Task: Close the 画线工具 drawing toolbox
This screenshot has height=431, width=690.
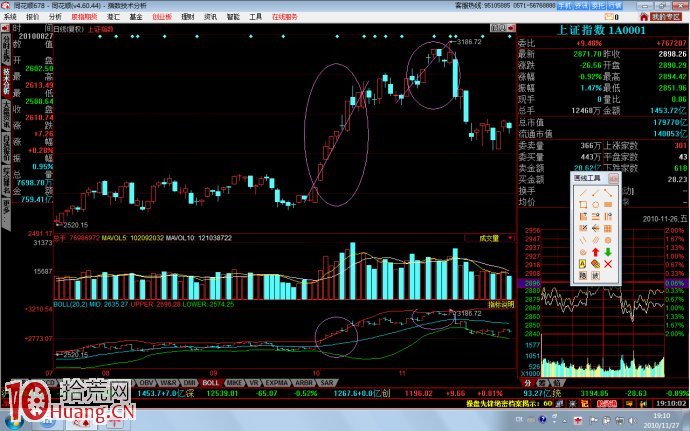Action: click(613, 178)
